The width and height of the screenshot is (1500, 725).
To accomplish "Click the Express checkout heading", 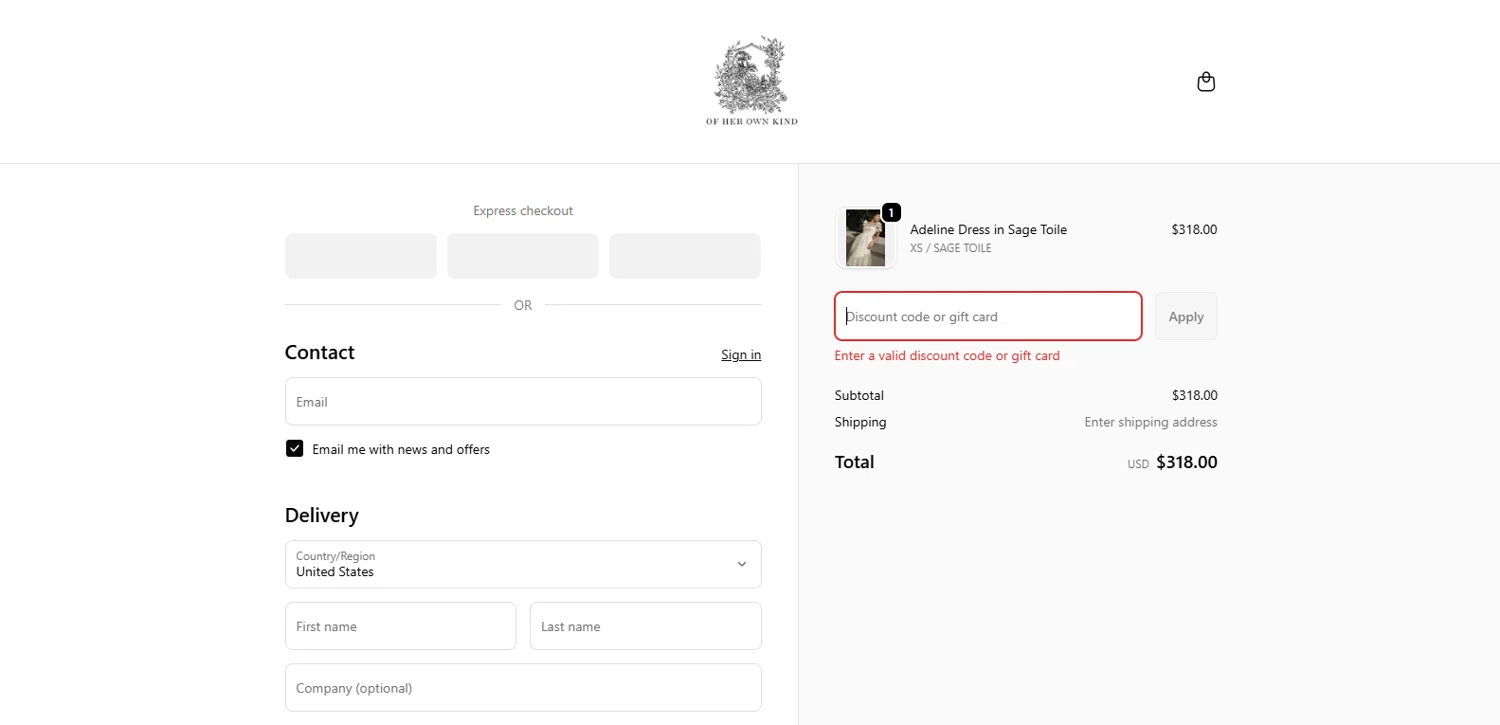I will click(x=523, y=210).
